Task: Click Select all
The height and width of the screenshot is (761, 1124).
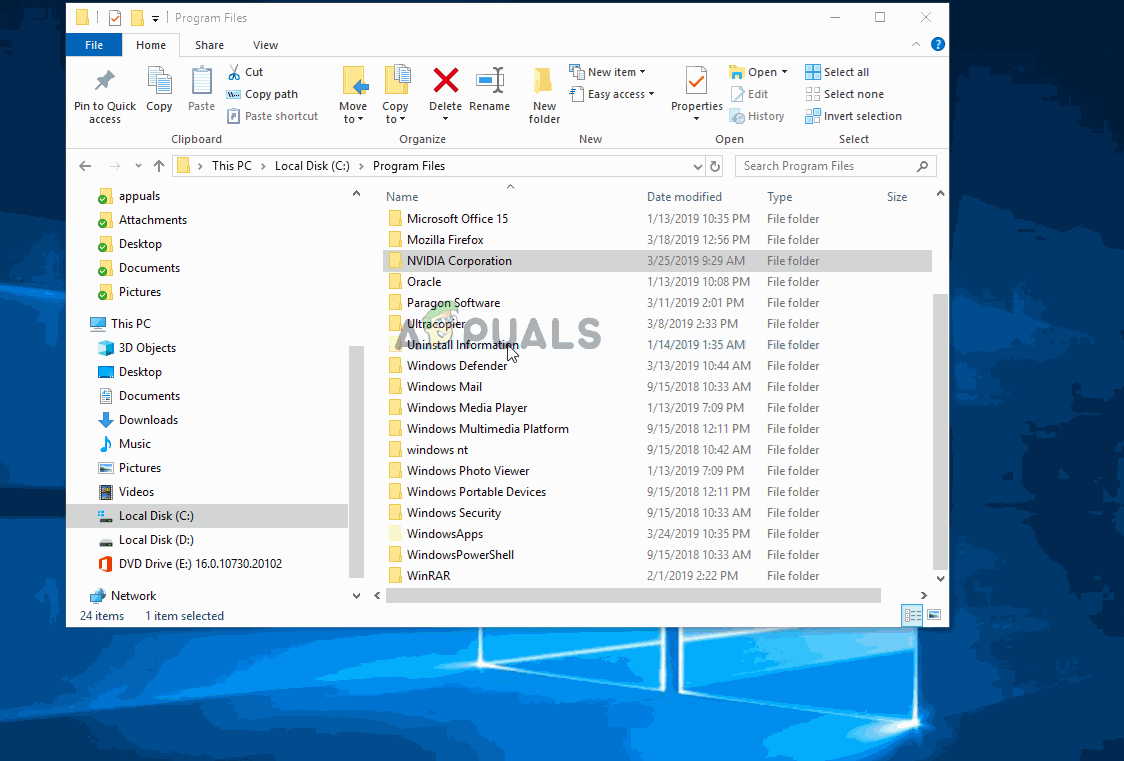Action: click(x=837, y=72)
